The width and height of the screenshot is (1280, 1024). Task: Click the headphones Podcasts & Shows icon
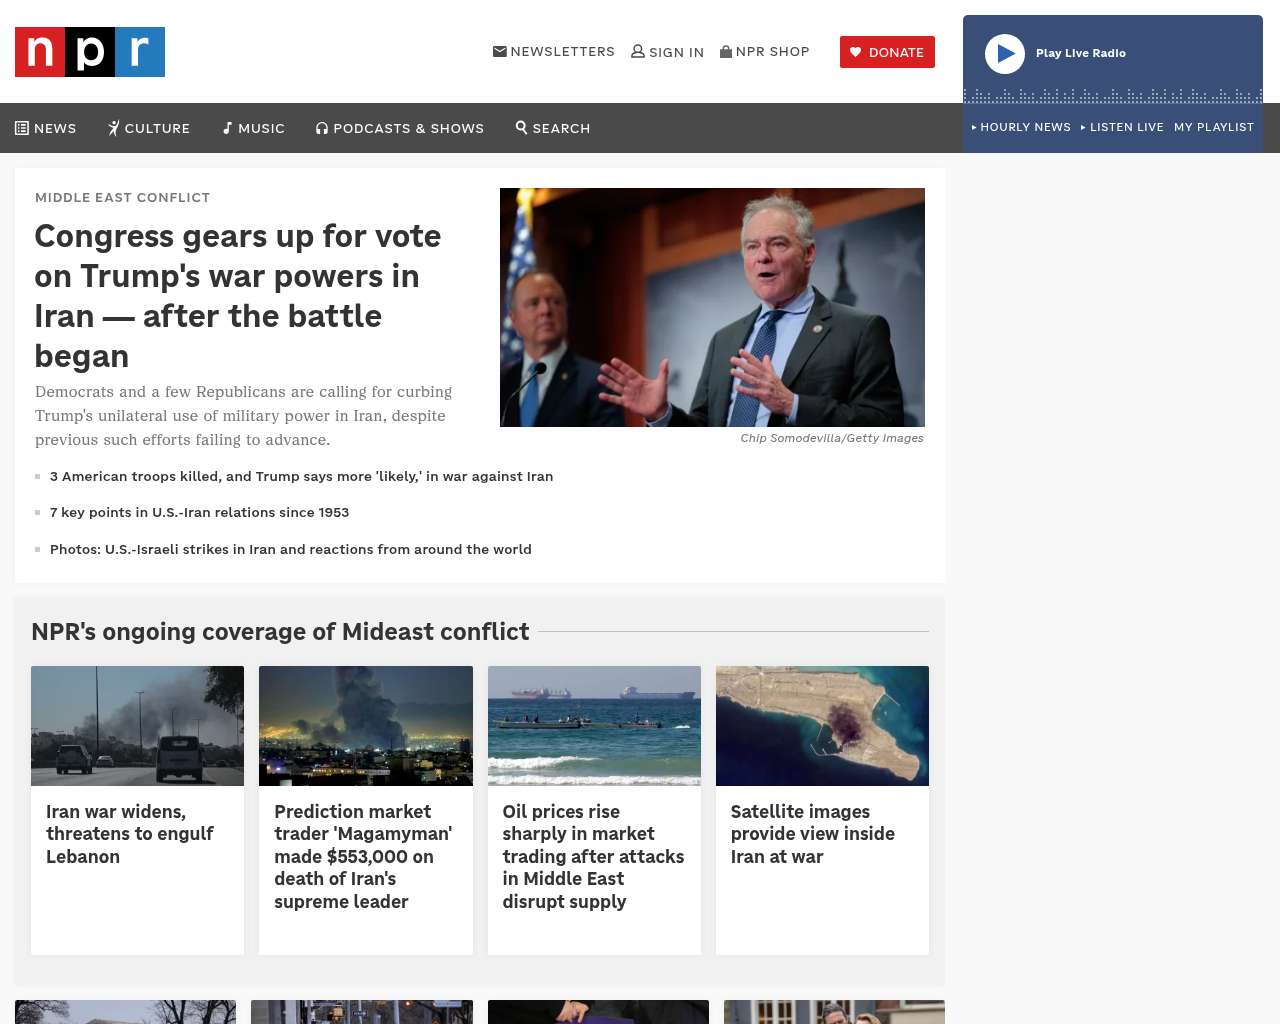pos(322,128)
